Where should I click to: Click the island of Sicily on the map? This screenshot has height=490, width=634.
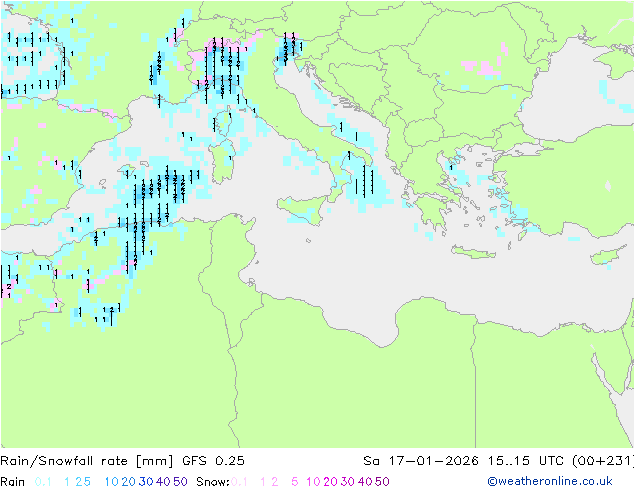coord(302,209)
